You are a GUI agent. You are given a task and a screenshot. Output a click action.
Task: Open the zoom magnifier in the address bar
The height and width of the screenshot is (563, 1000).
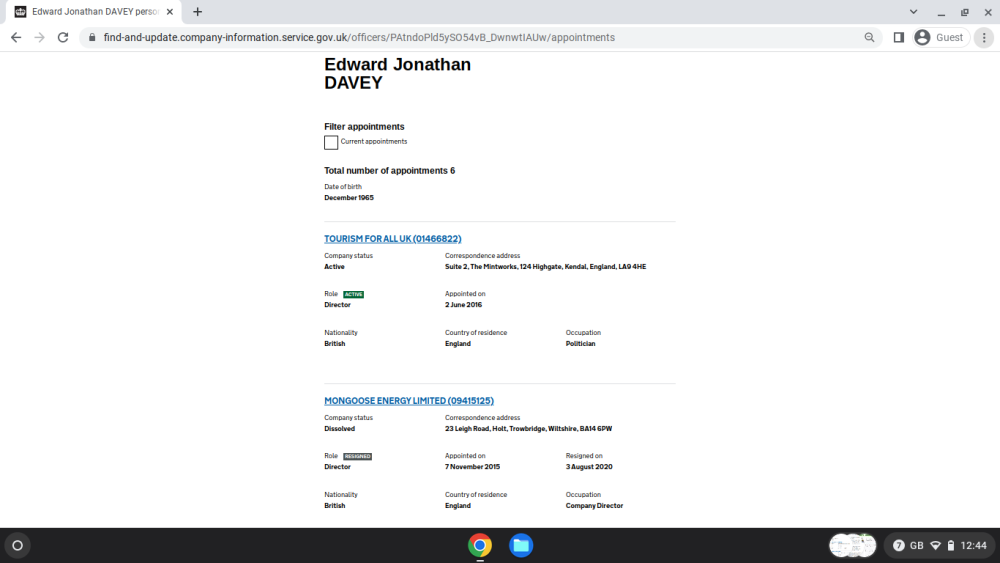pyautogui.click(x=869, y=38)
